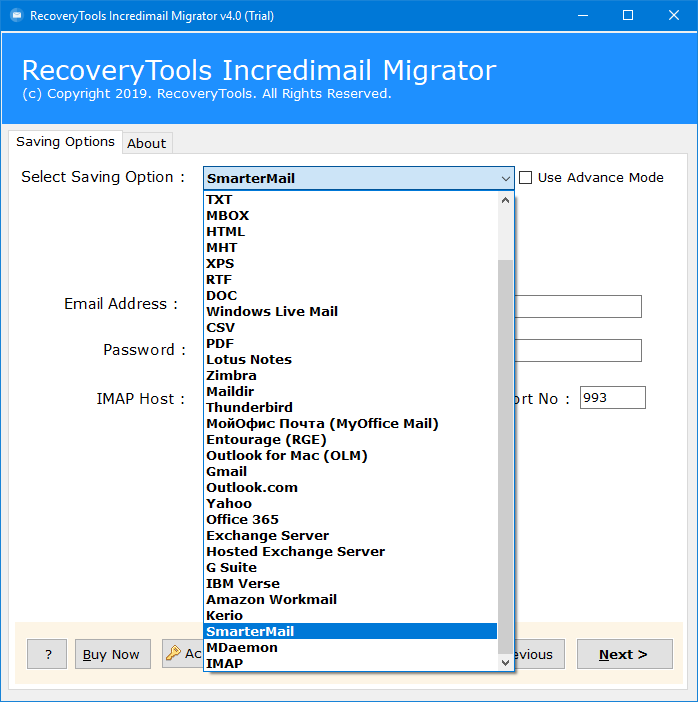Choose MDaemon saving option
Viewport: 698px width, 702px height.
351,647
